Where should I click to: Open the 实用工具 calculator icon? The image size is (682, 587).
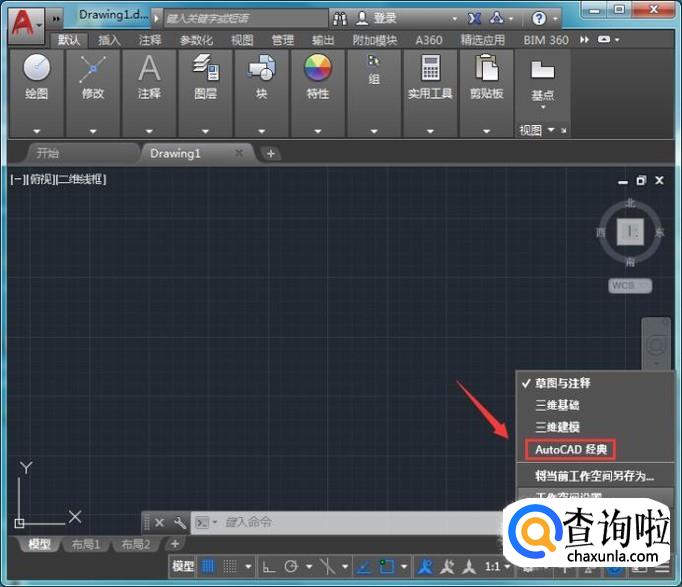pos(430,68)
